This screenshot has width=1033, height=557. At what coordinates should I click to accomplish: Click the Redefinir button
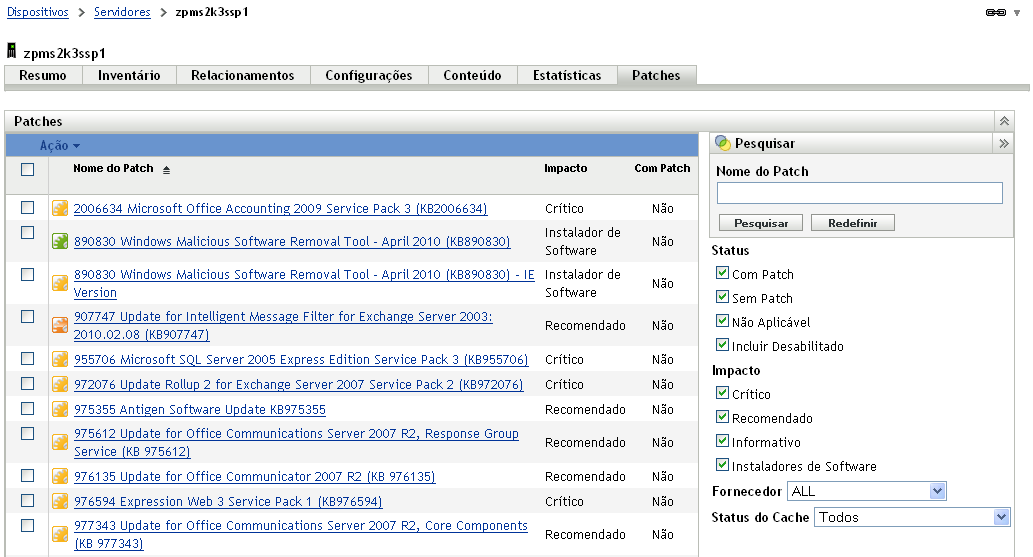(x=852, y=223)
